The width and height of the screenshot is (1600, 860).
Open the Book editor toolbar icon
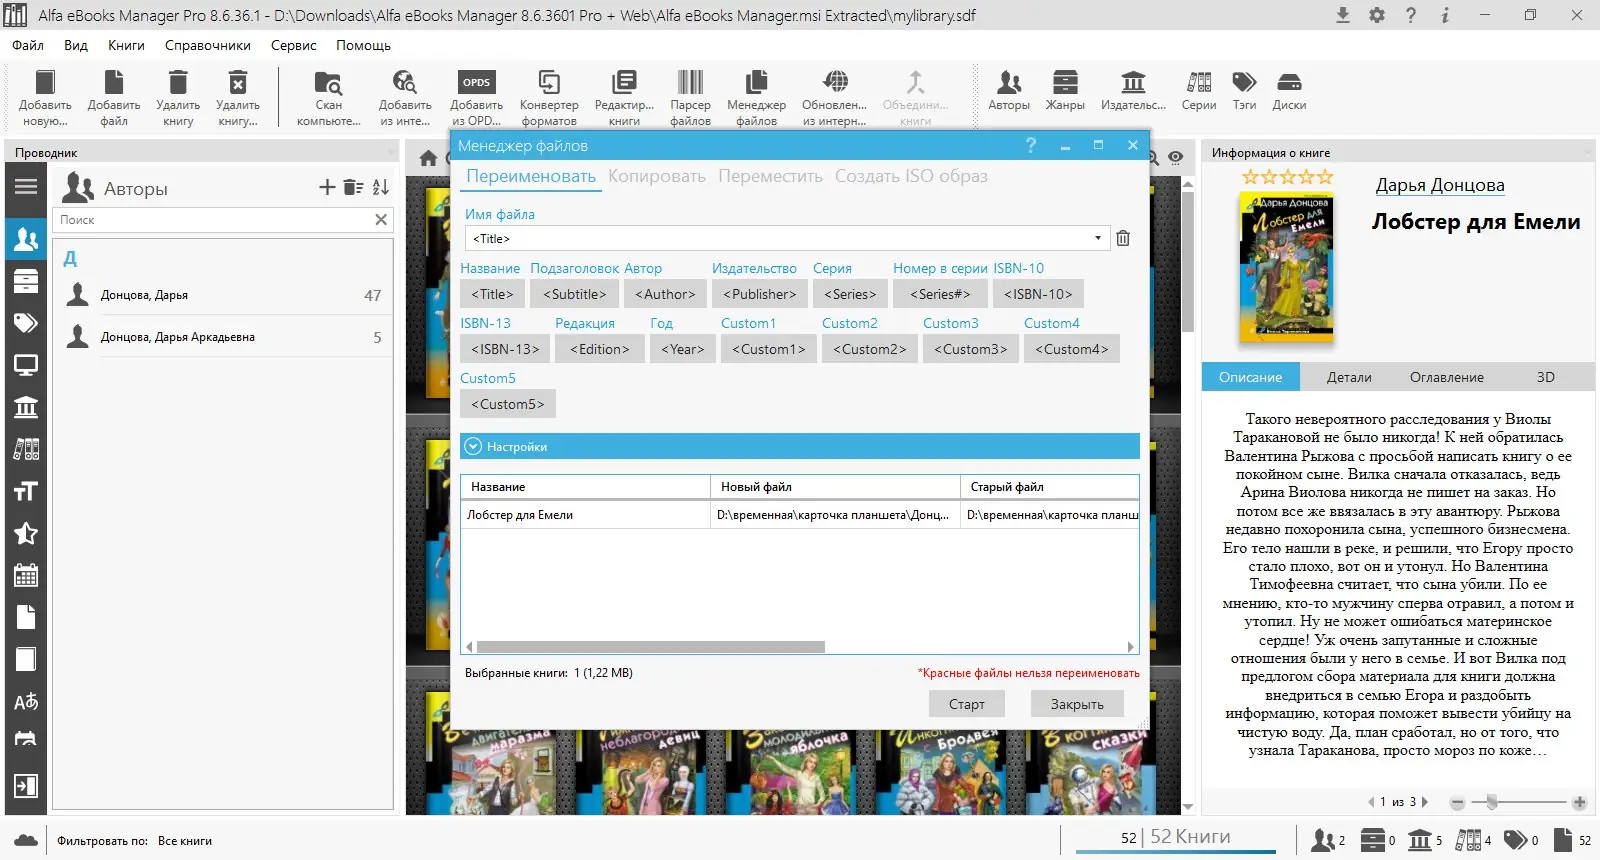(x=624, y=82)
